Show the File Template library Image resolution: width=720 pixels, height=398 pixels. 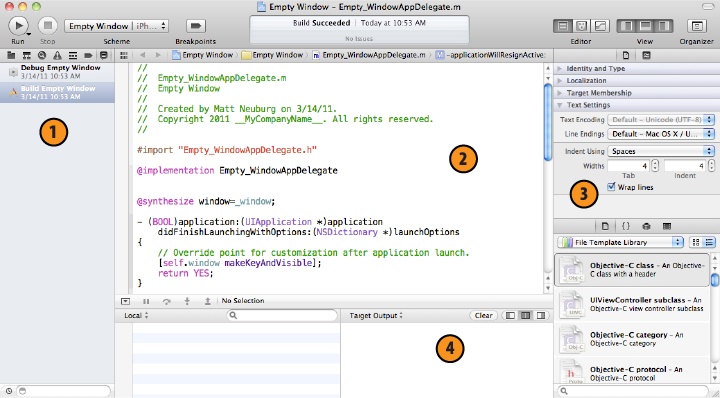pos(605,226)
